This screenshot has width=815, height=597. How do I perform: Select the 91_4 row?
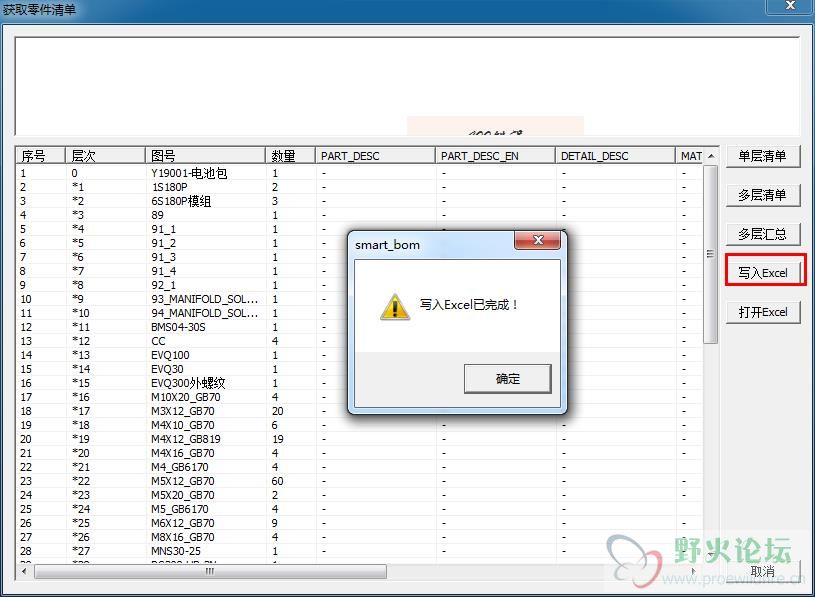(x=359, y=271)
